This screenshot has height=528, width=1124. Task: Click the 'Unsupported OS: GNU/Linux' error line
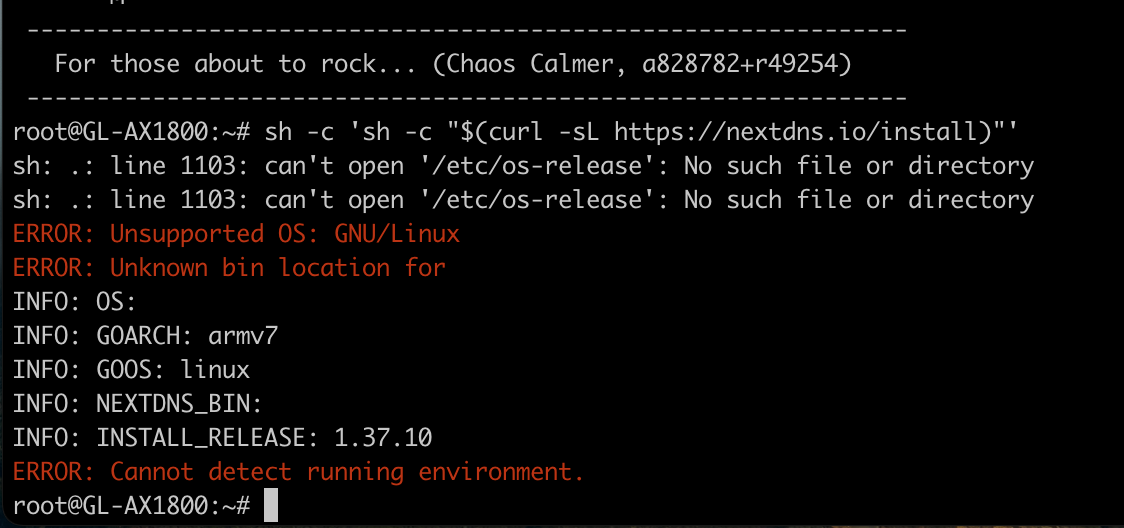pos(236,234)
